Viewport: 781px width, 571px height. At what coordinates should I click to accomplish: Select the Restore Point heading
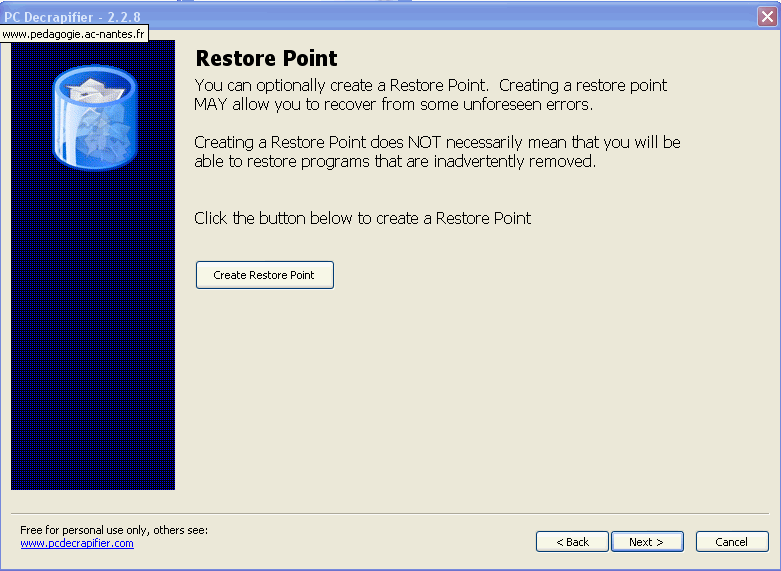pos(266,58)
